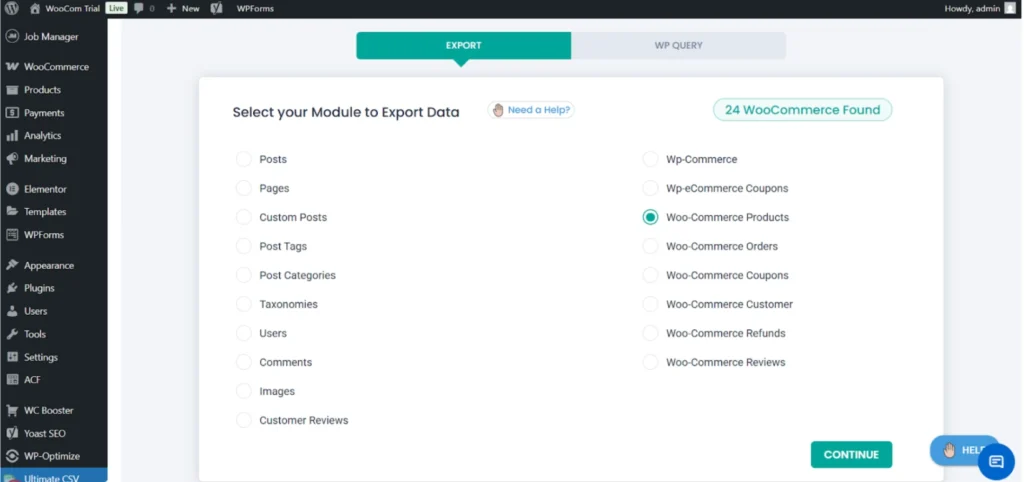Select the Taxonomies radio button
This screenshot has width=1024, height=482.
pos(244,304)
